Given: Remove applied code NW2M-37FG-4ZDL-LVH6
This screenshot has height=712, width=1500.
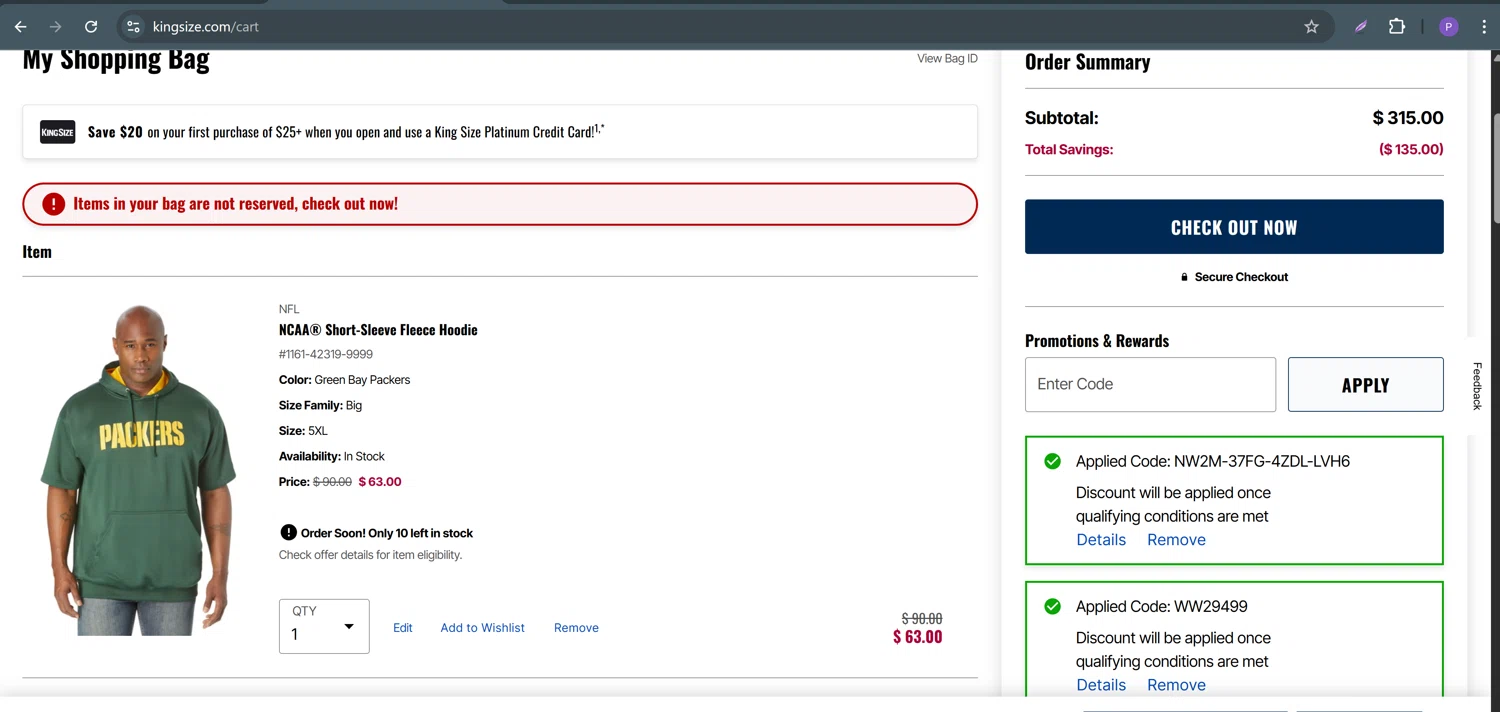Looking at the screenshot, I should click(x=1176, y=540).
